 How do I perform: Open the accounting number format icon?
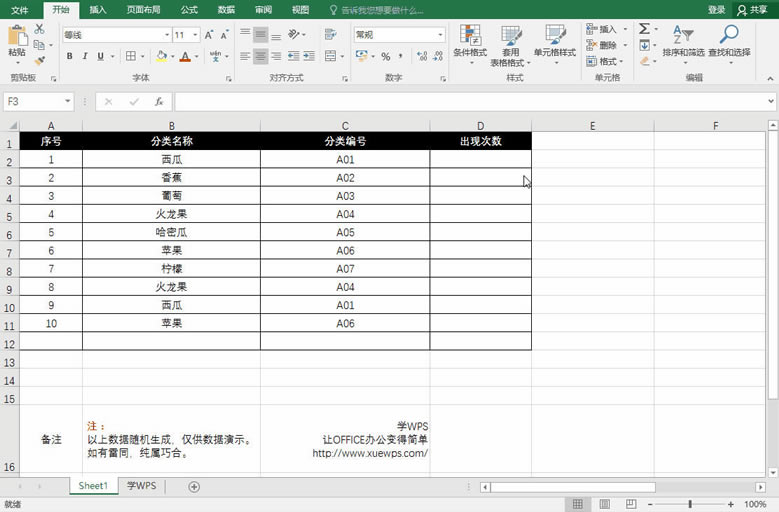(362, 56)
